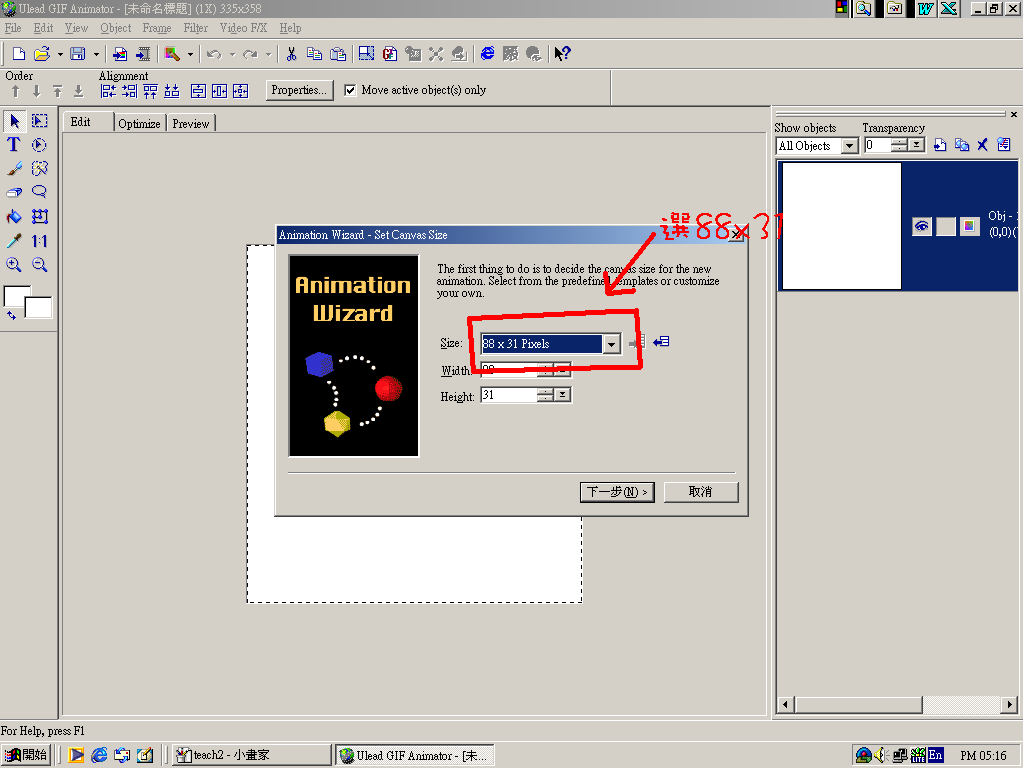Image resolution: width=1024 pixels, height=768 pixels.
Task: Select the rectangle selection tool
Action: (40, 121)
